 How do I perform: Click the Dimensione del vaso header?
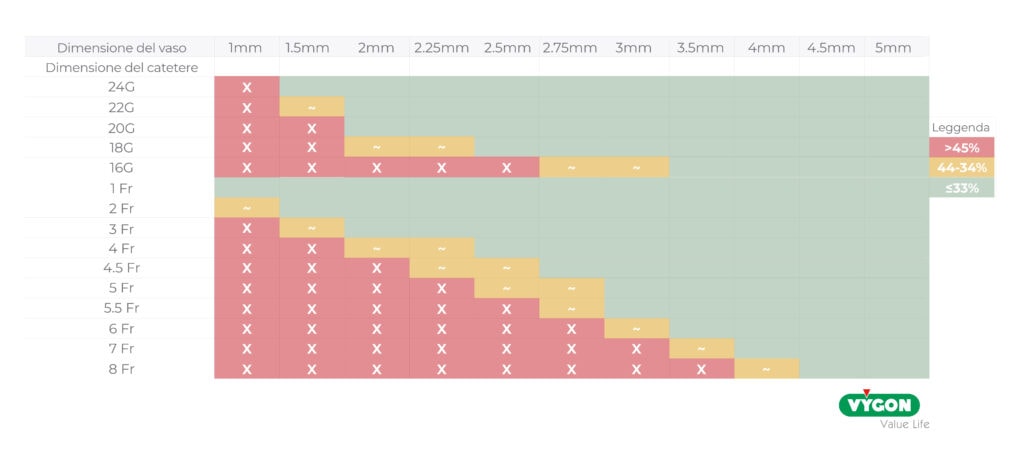click(x=121, y=48)
